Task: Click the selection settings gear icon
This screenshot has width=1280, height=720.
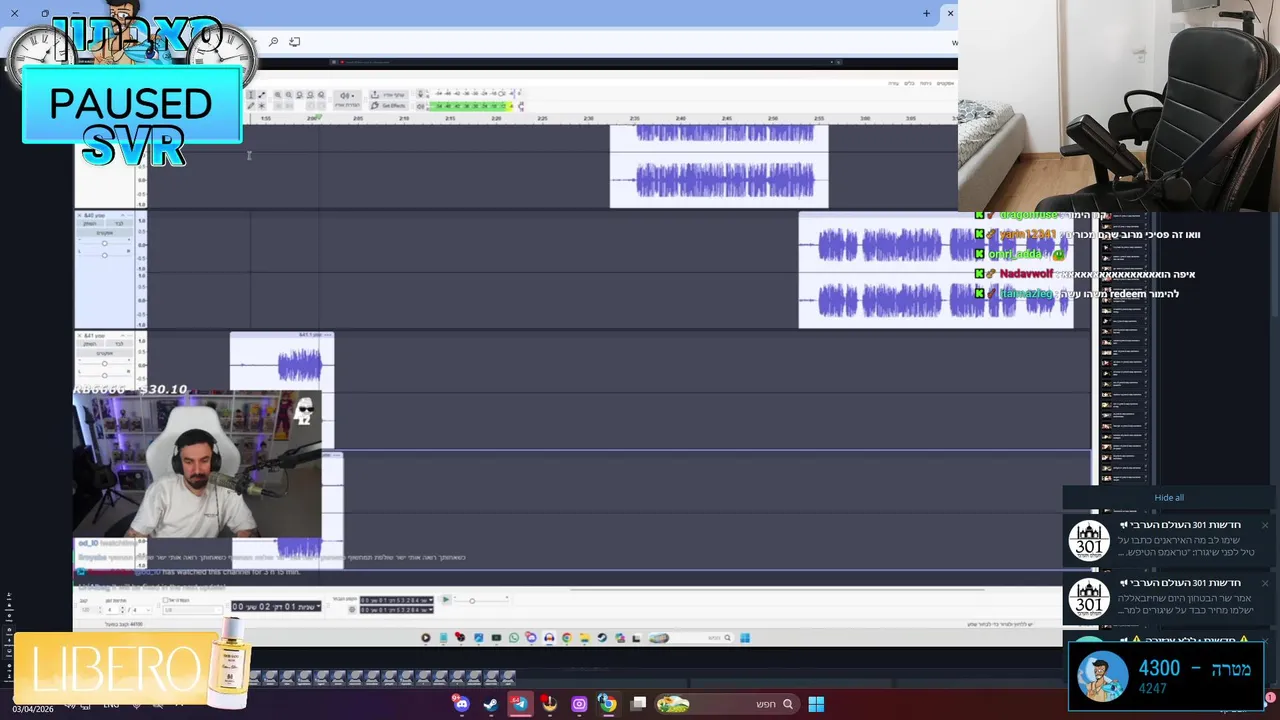Action: pyautogui.click(x=352, y=610)
